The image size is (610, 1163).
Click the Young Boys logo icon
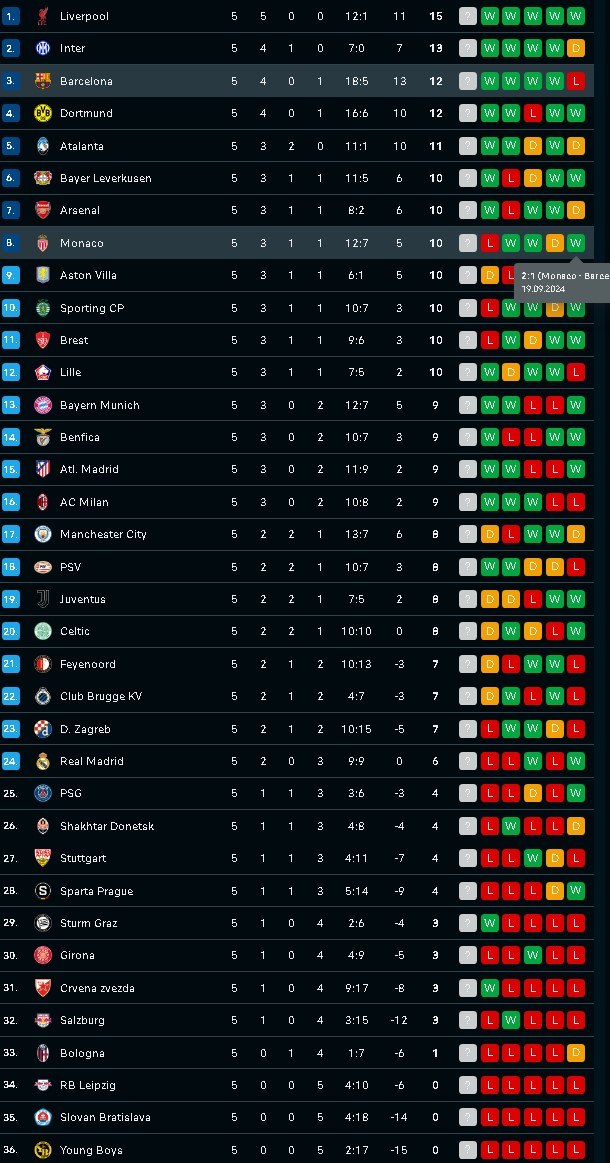click(43, 1150)
